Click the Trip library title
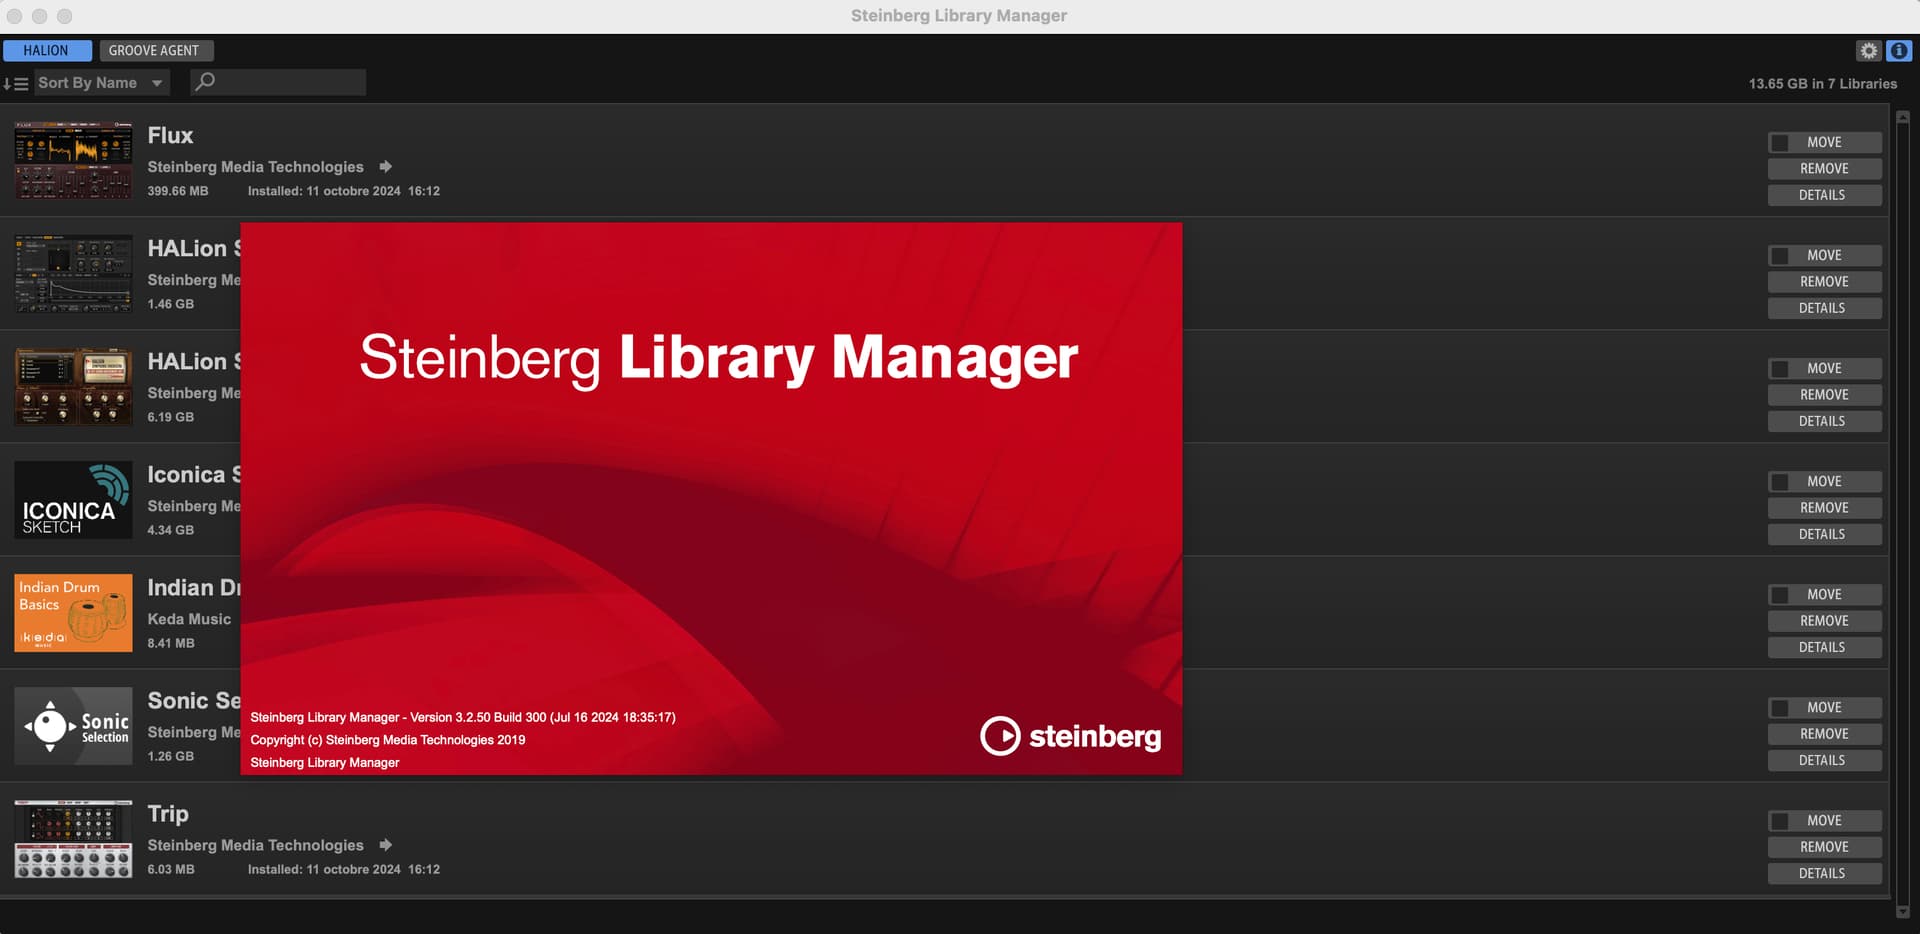Viewport: 1920px width, 934px height. pyautogui.click(x=168, y=814)
